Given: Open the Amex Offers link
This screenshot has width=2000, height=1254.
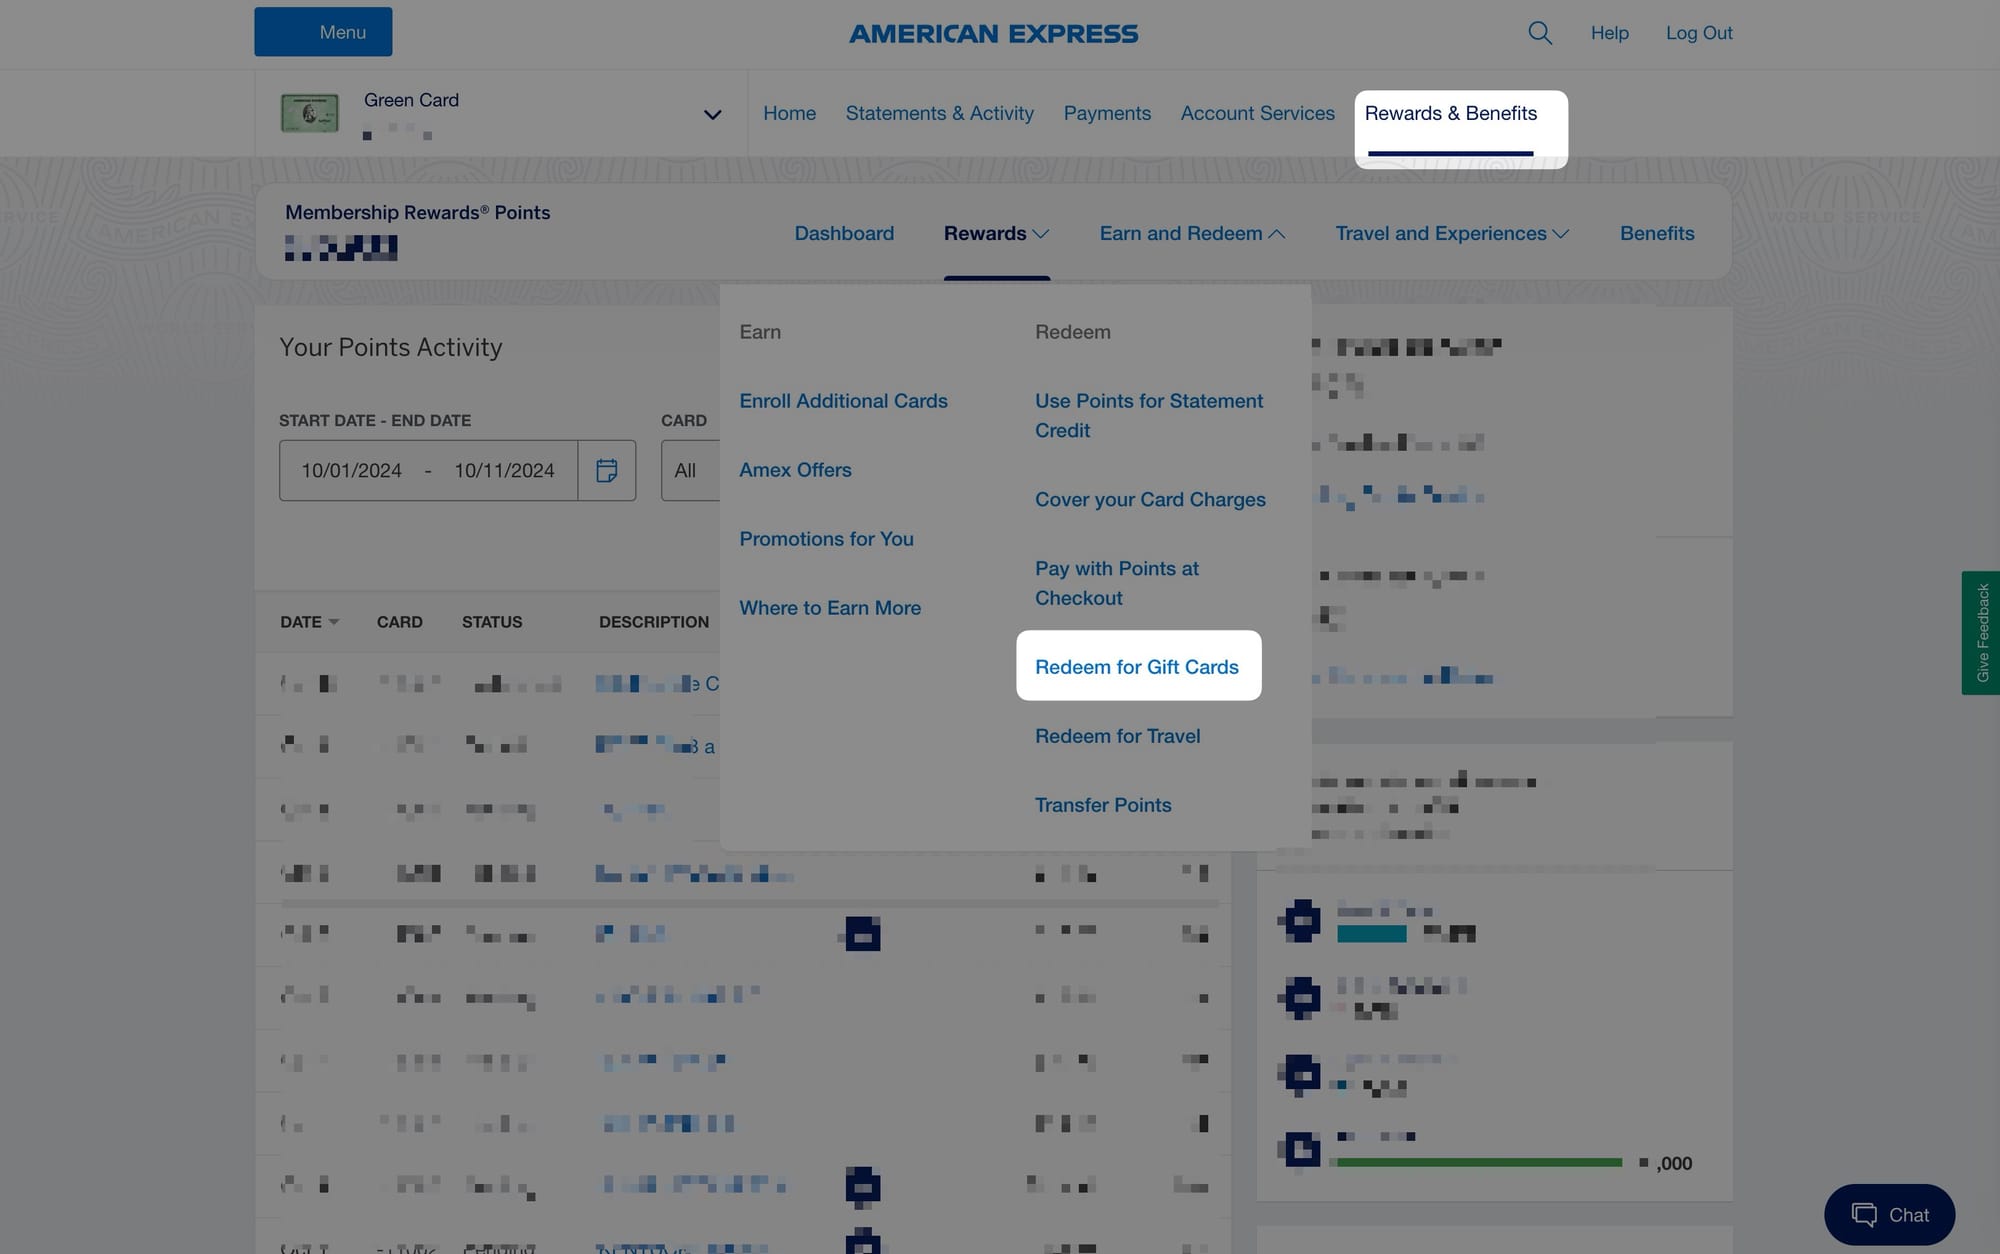Looking at the screenshot, I should [x=795, y=470].
